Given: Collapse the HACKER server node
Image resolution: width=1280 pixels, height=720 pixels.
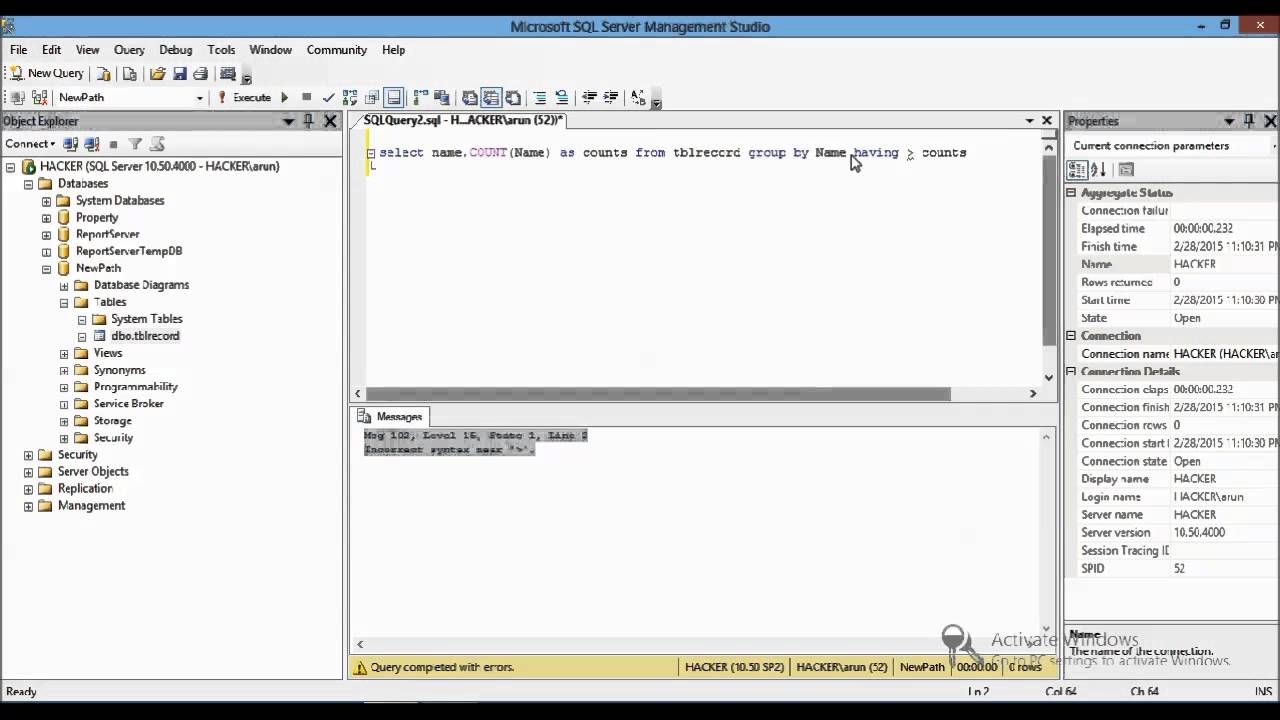Looking at the screenshot, I should coord(11,167).
